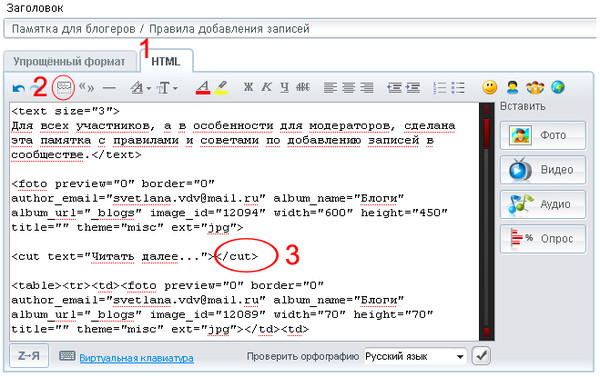Insert a cut (page break) via toolbar icon

click(64, 88)
